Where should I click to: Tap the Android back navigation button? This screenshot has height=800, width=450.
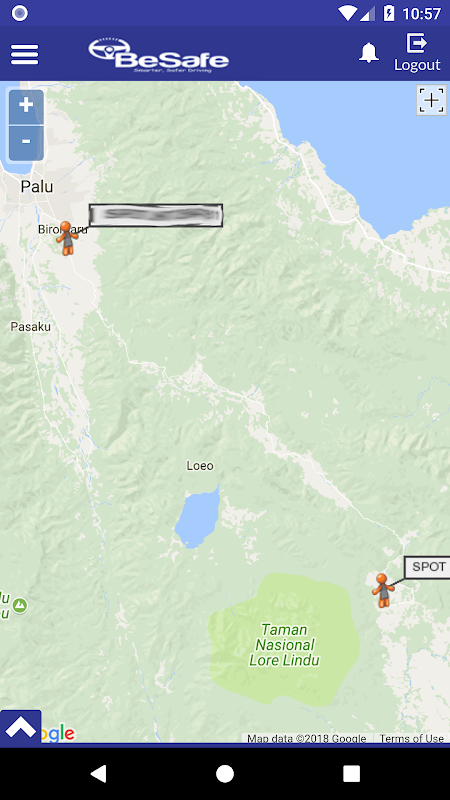tap(98, 773)
